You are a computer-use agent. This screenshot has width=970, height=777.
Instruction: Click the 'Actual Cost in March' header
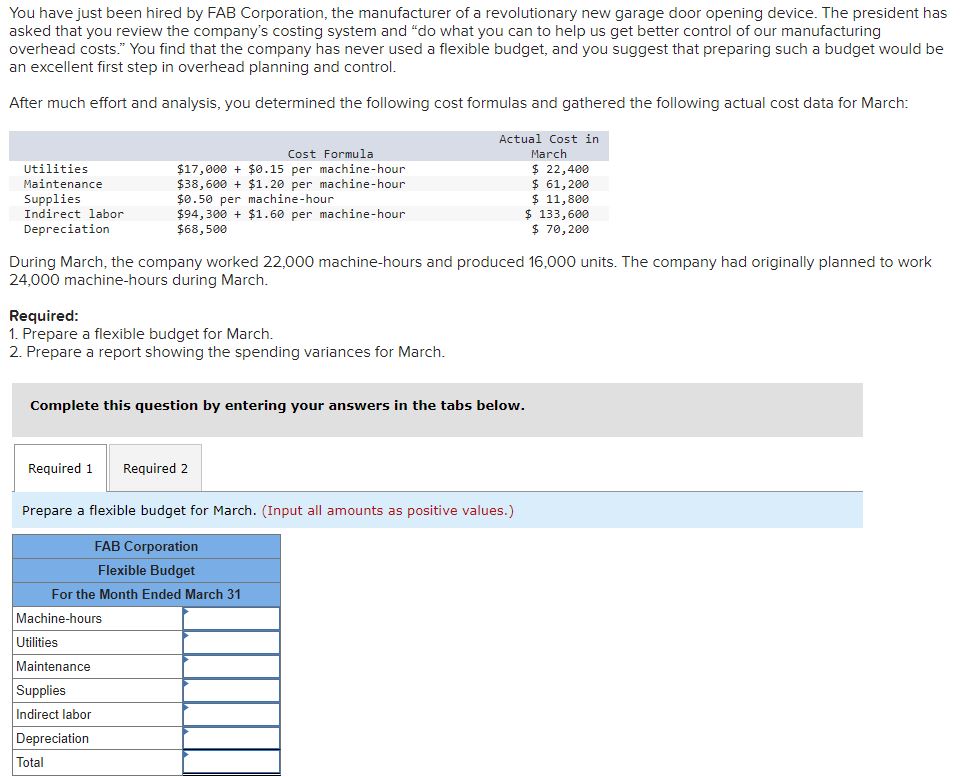click(x=549, y=147)
